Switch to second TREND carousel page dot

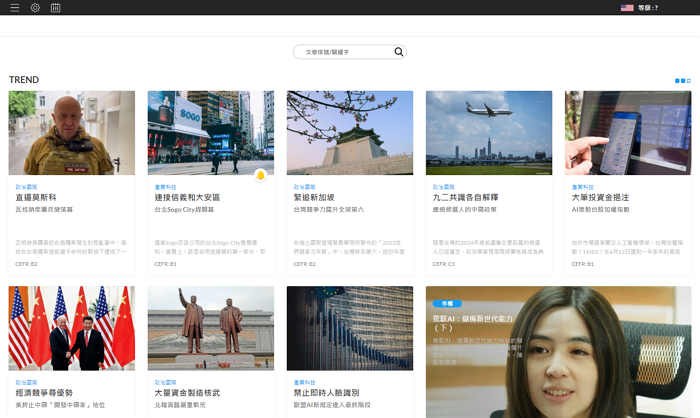coord(683,81)
